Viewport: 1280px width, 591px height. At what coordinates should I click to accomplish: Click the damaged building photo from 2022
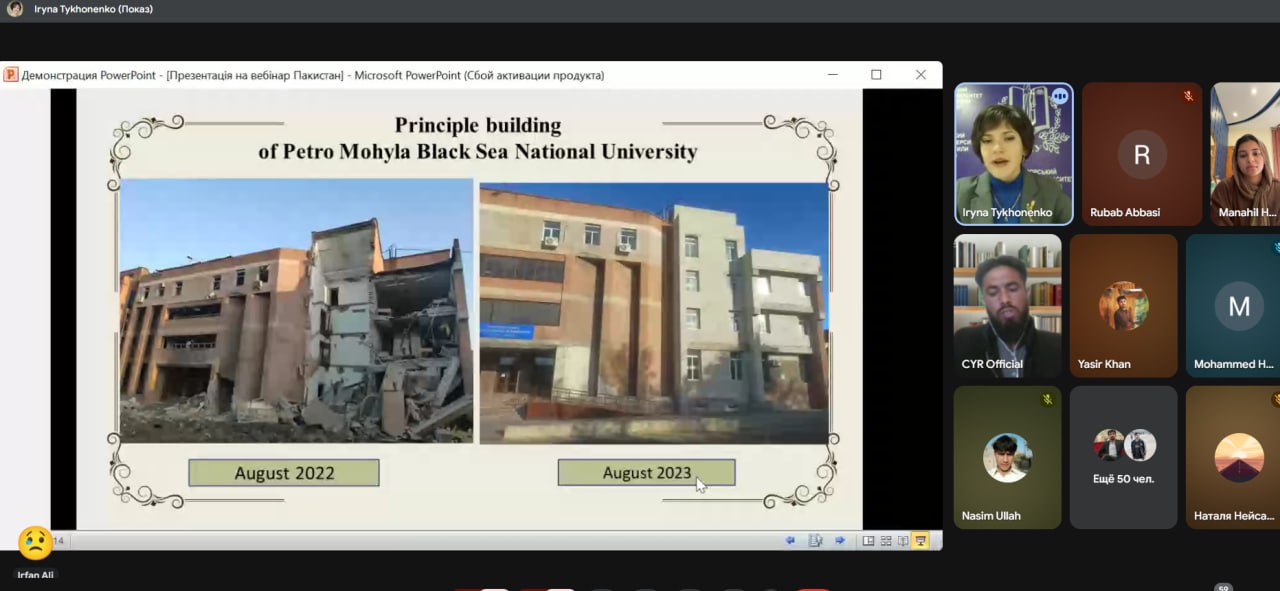tap(296, 311)
